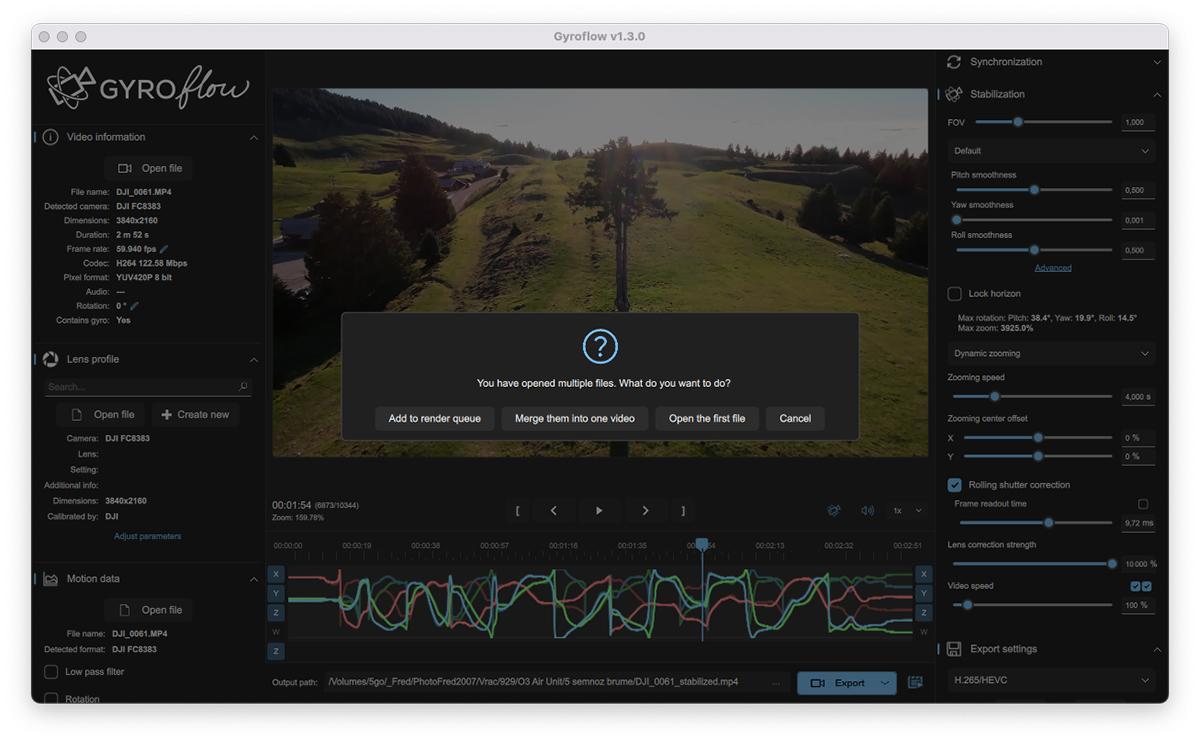Image resolution: width=1200 pixels, height=742 pixels.
Task: Toggle X axis button right of chart
Action: tap(924, 574)
